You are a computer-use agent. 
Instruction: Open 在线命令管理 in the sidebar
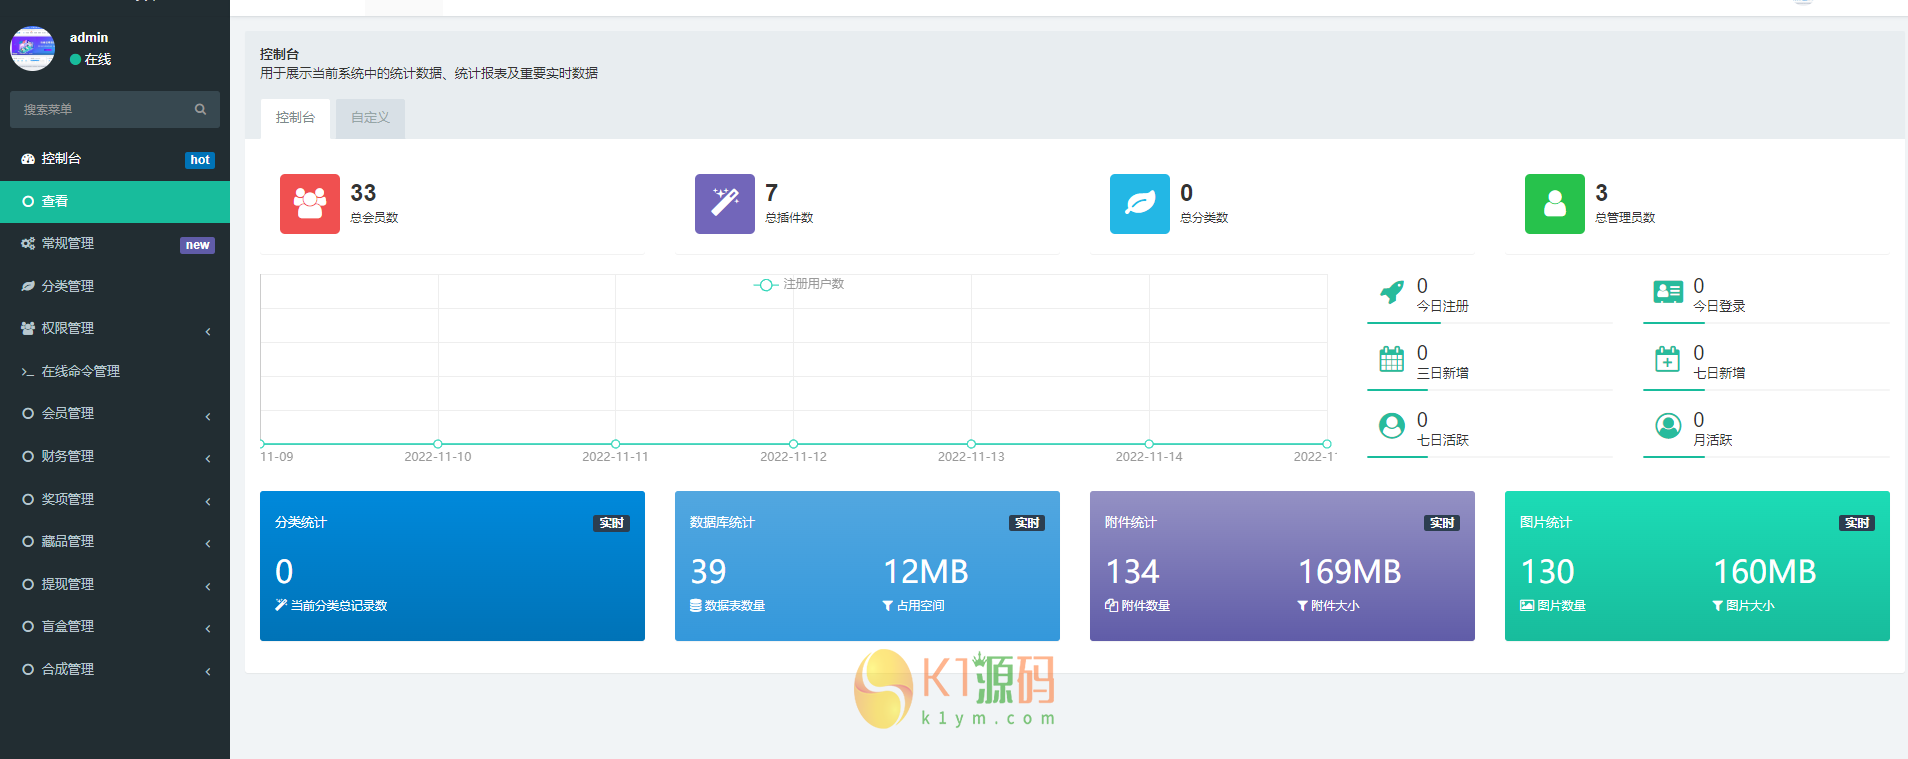(x=80, y=372)
